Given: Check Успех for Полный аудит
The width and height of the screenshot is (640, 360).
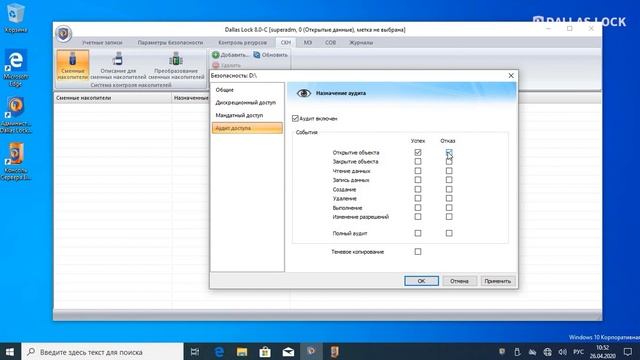Looking at the screenshot, I should 418,233.
